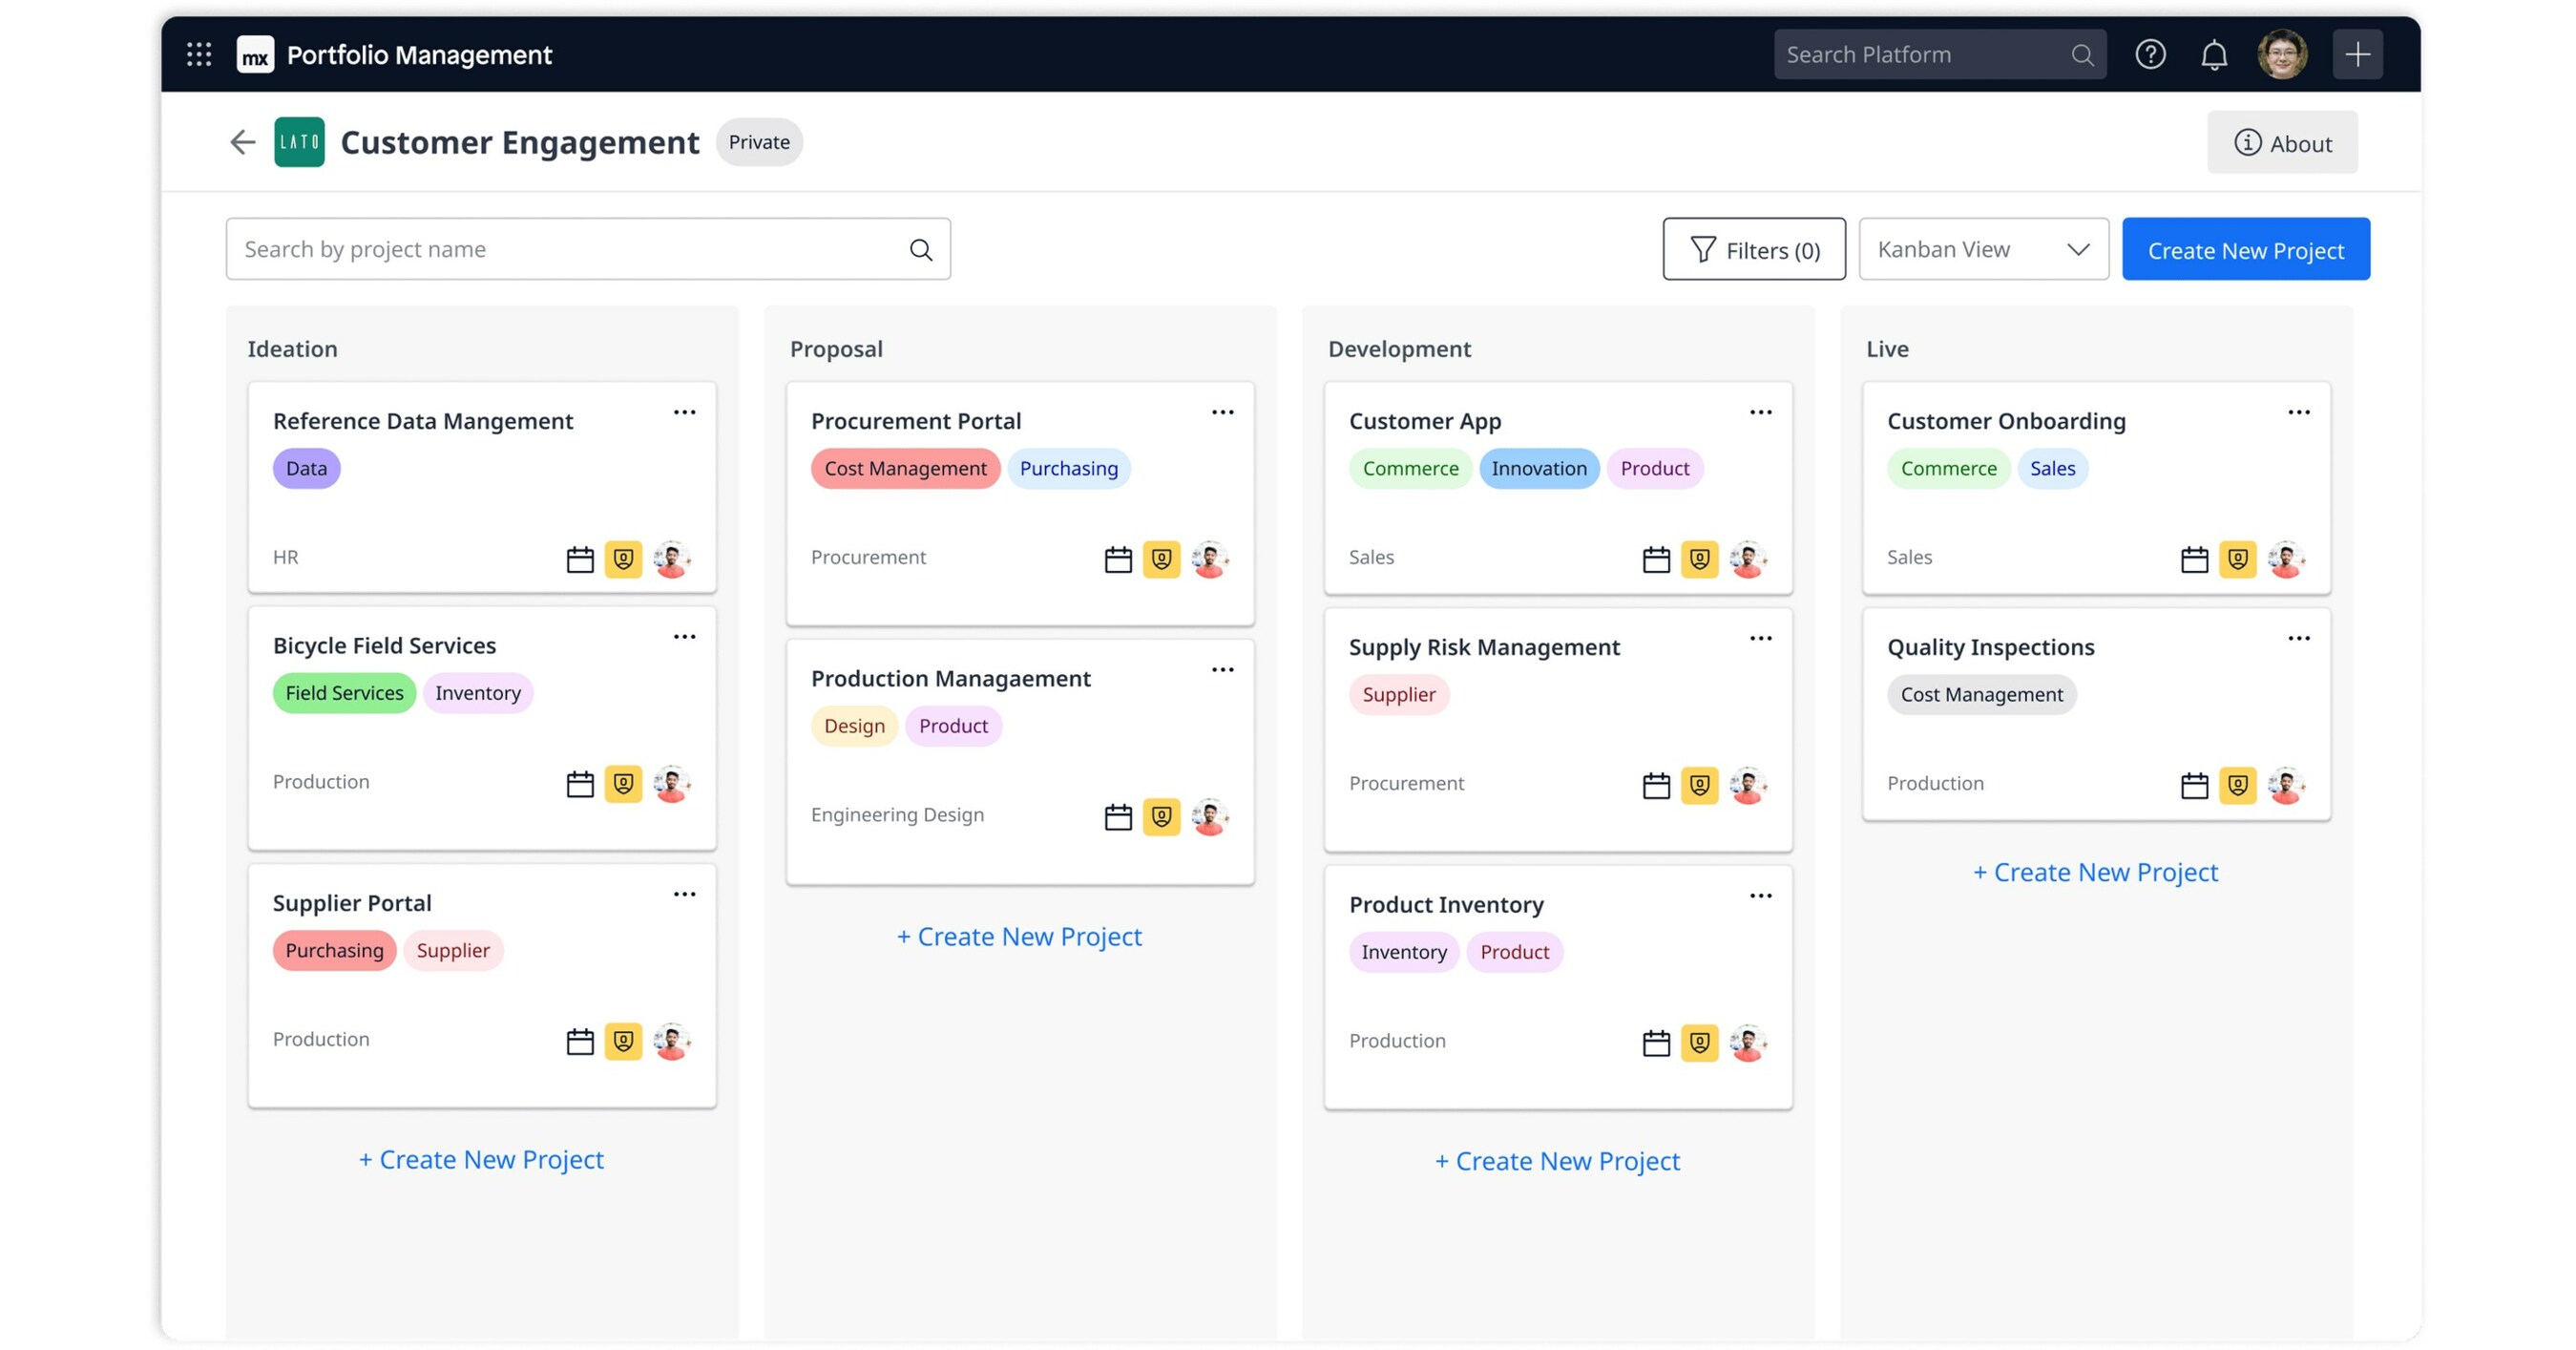Open the ellipsis menu on Supplier Portal card
This screenshot has height=1350, width=2576.
click(685, 893)
